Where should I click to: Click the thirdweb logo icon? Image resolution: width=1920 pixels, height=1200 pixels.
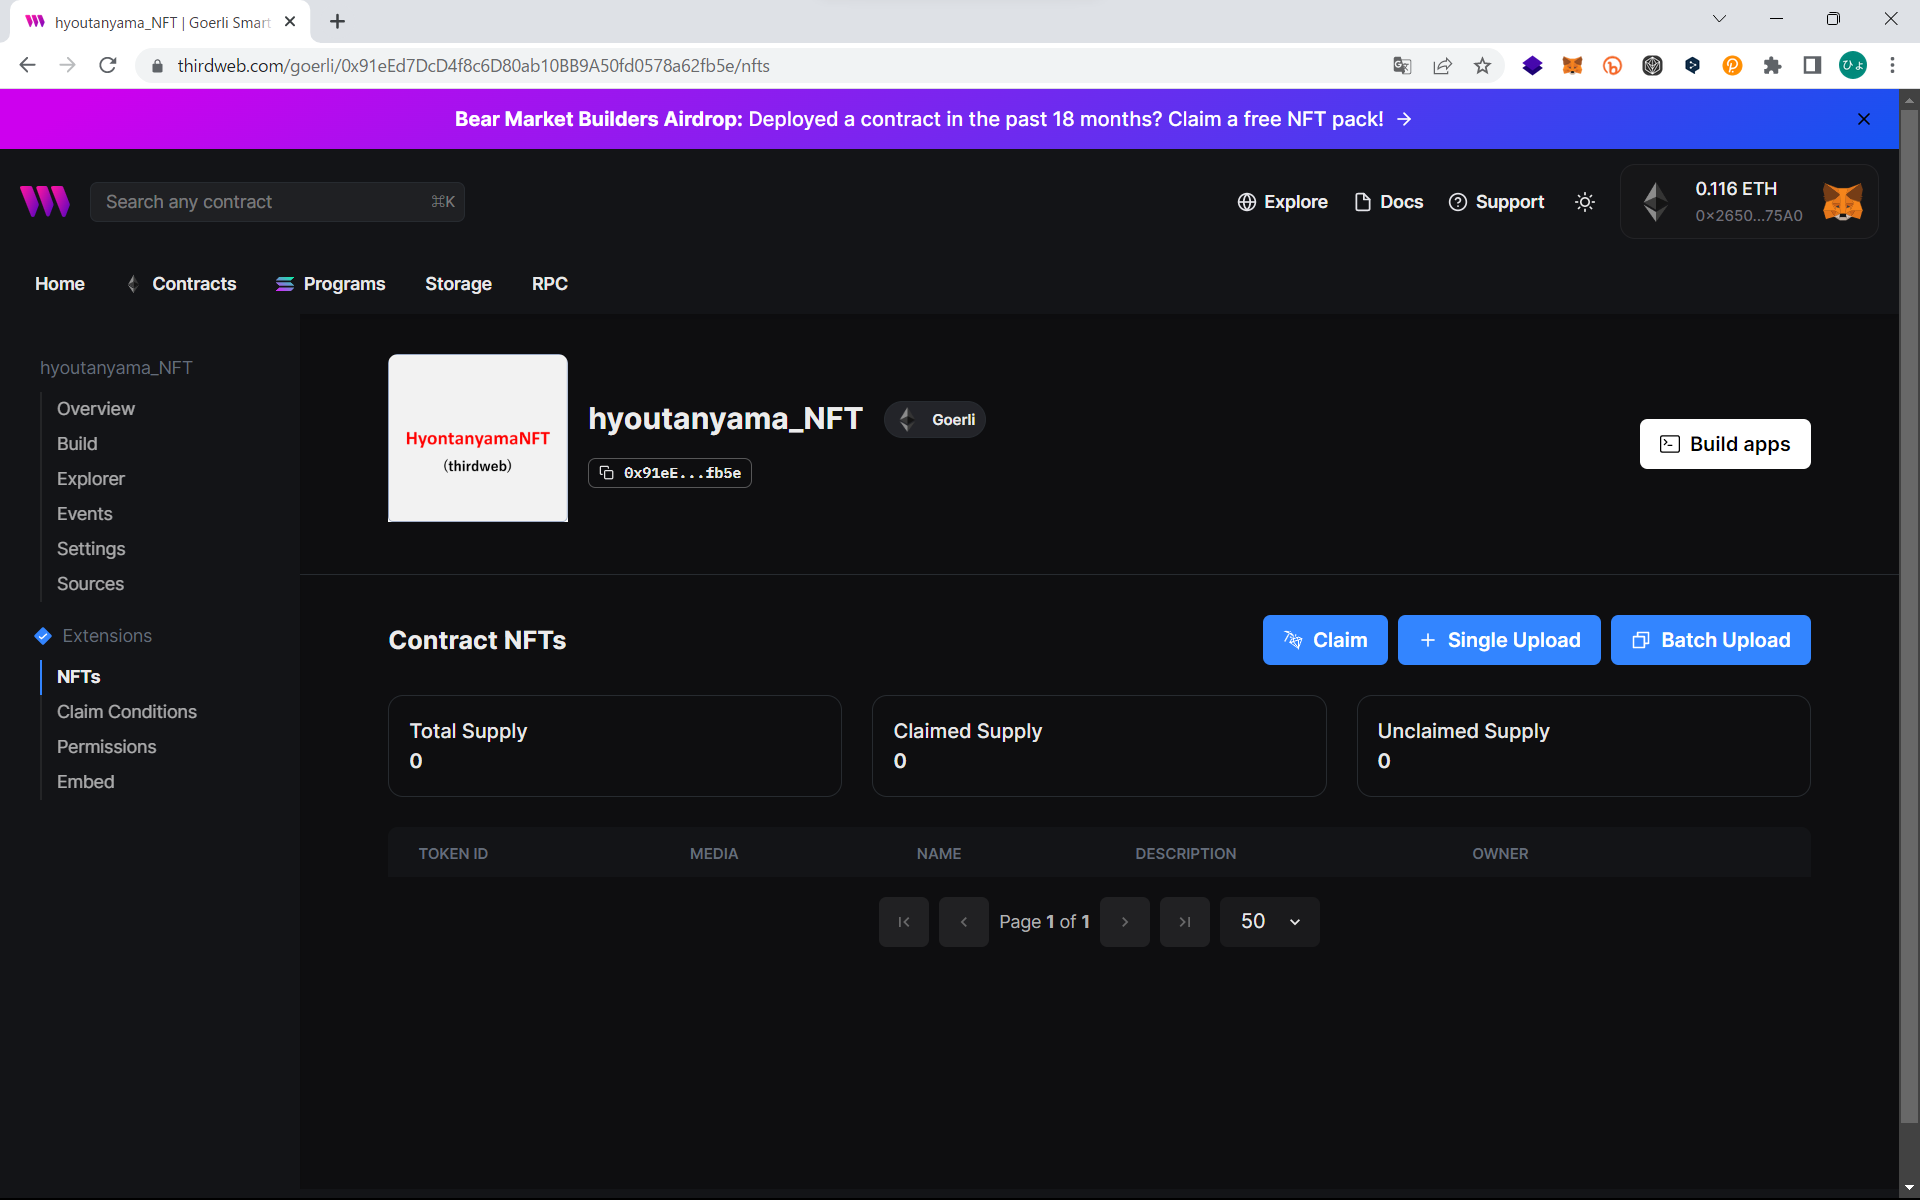point(45,201)
